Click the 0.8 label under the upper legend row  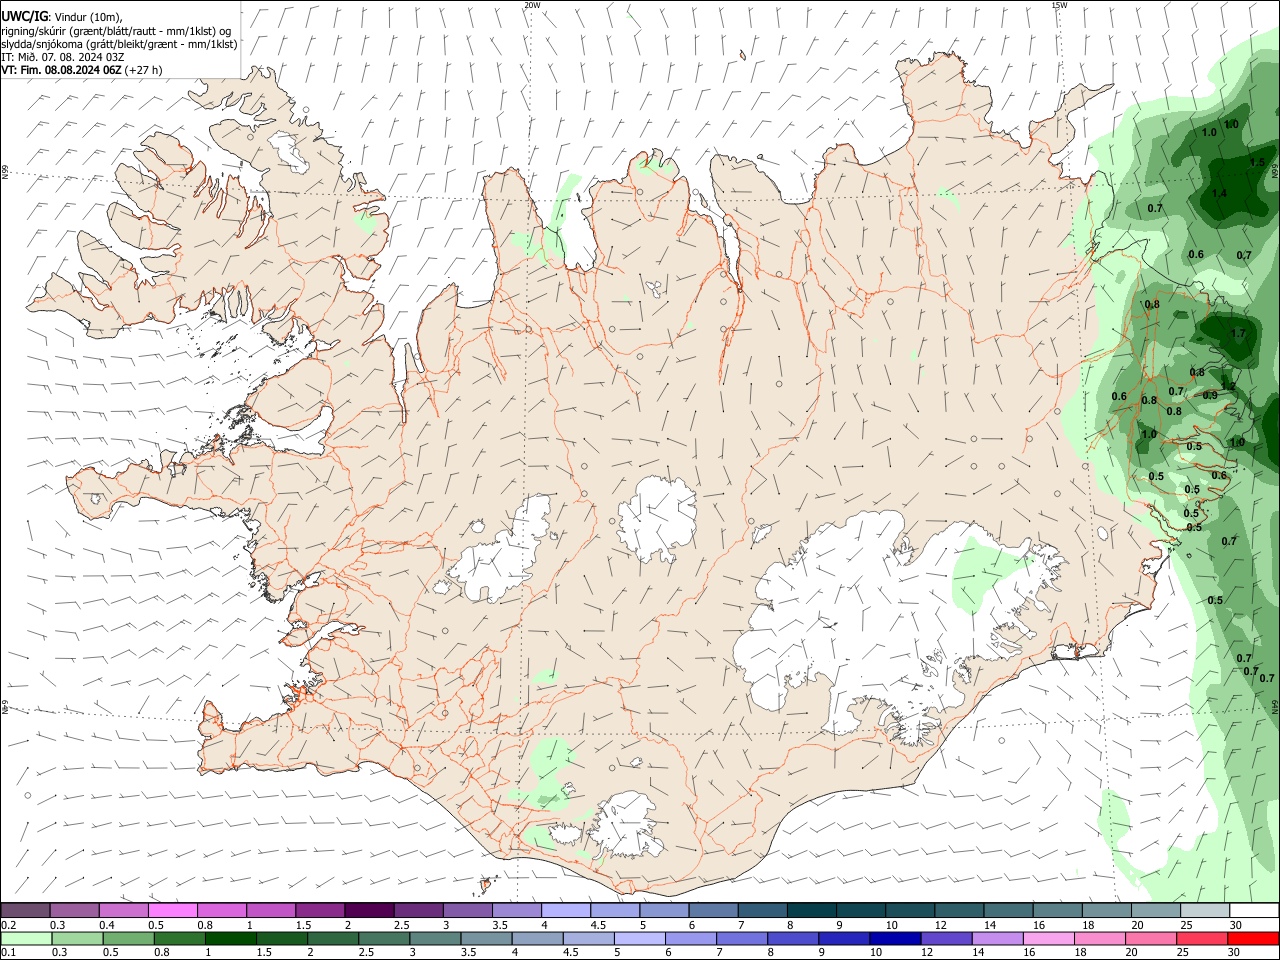(205, 925)
